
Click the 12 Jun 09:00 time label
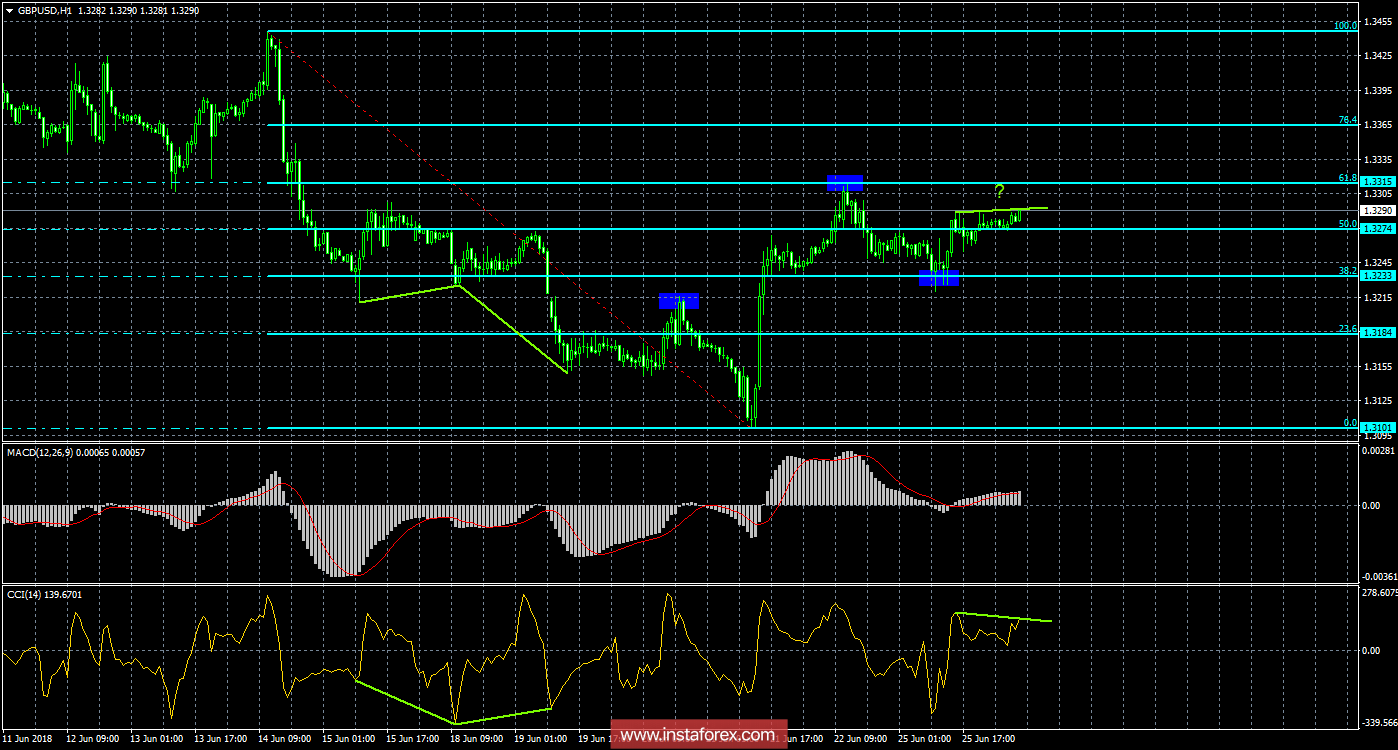pos(94,739)
